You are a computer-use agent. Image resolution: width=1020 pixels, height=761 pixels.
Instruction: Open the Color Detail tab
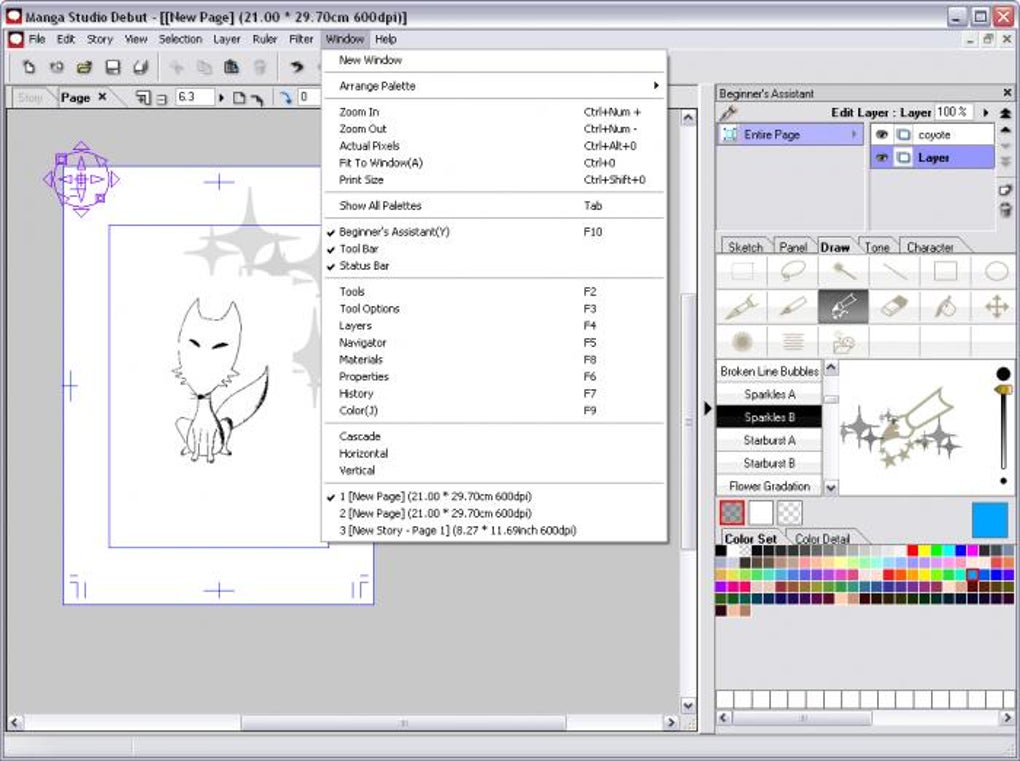tap(822, 539)
